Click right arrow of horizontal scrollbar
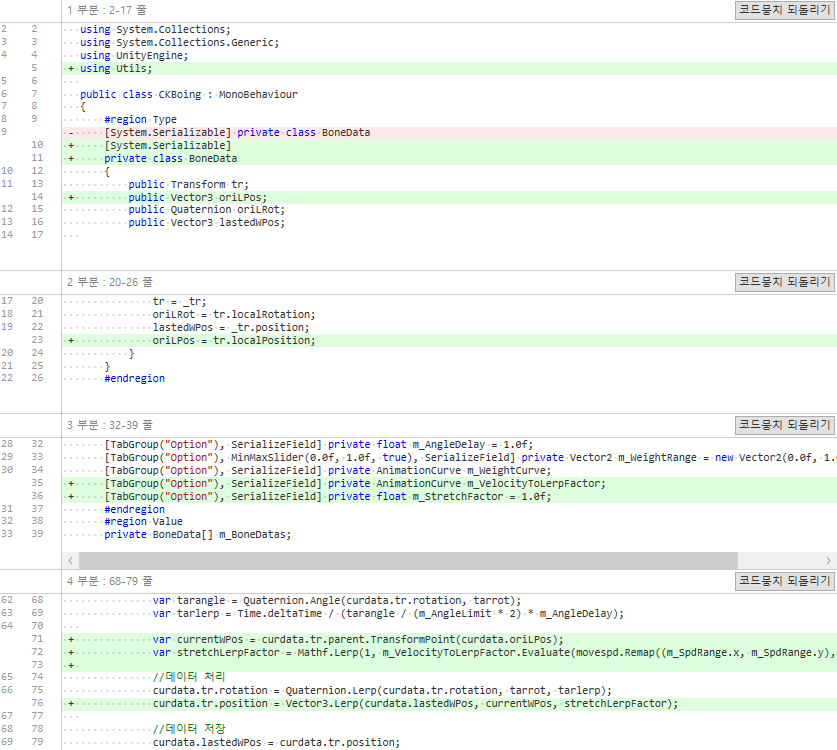The image size is (837, 750). (x=828, y=560)
